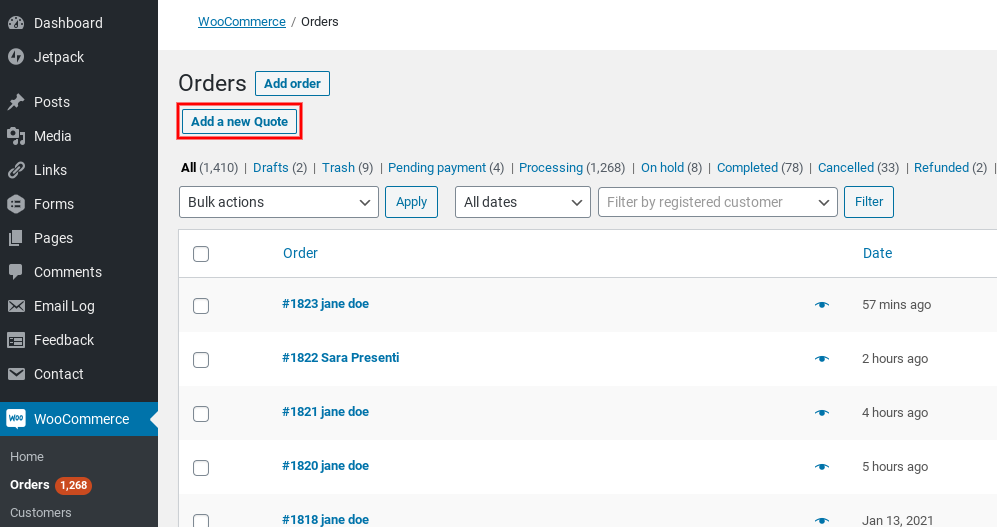Screen dimensions: 997x527
Task: Open the Bulk actions dropdown
Action: pyautogui.click(x=278, y=202)
